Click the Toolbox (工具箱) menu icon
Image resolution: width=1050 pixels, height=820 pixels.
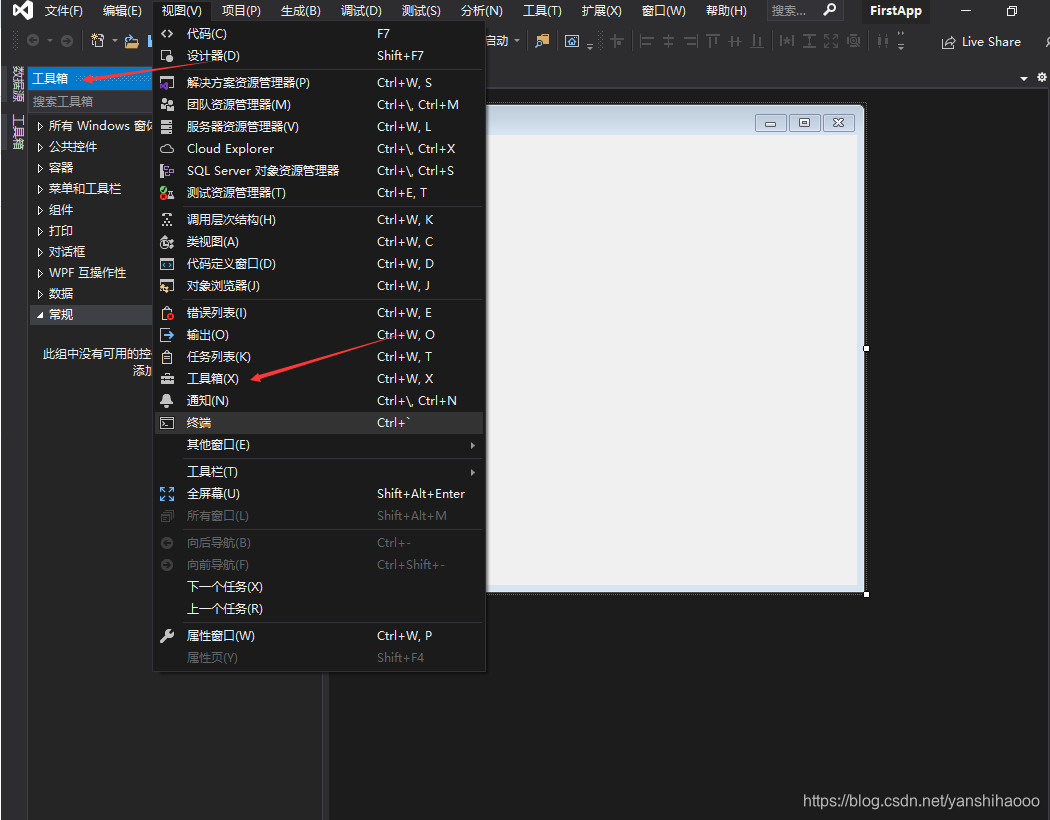tap(167, 379)
